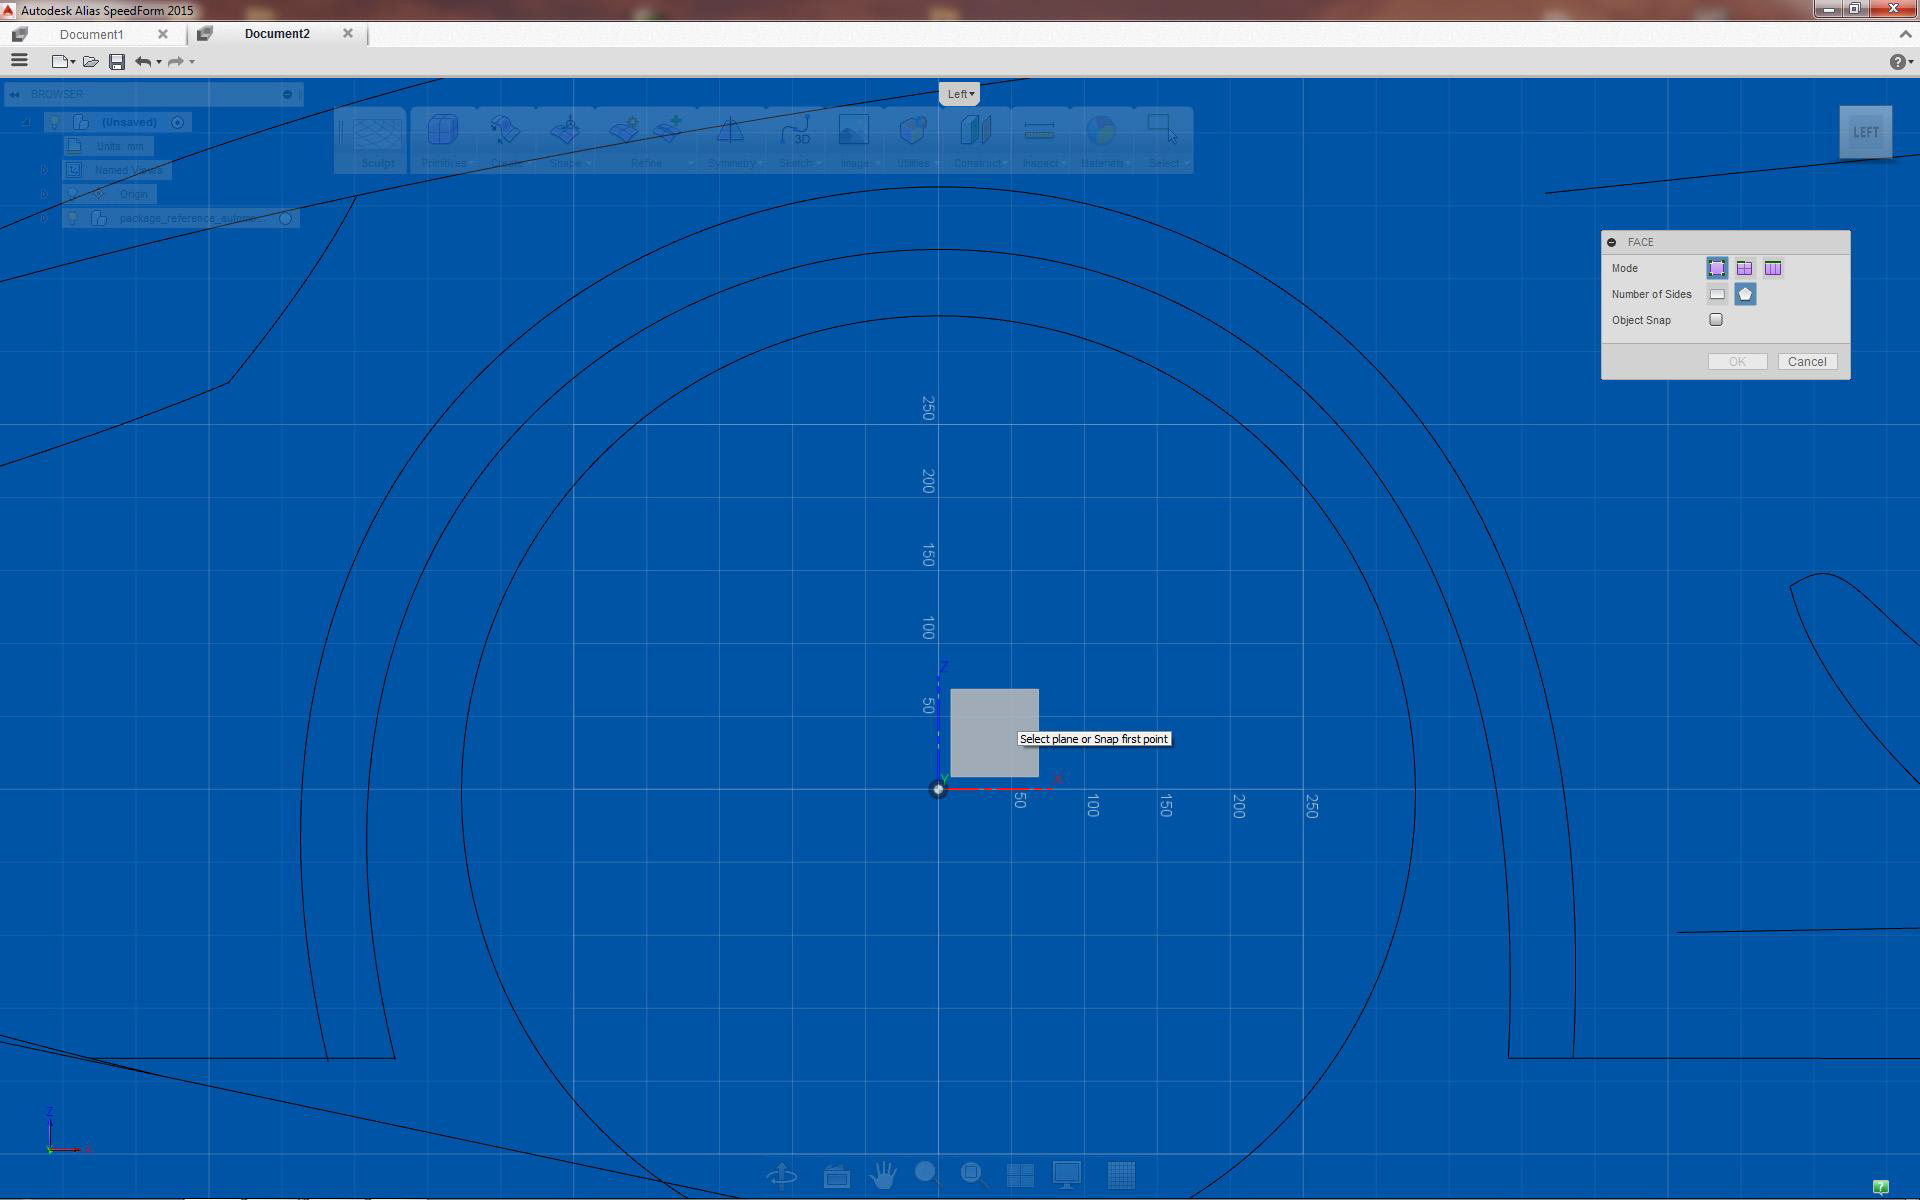Screen dimensions: 1920x1200
Task: Open the Left view dropdown
Action: coord(960,94)
